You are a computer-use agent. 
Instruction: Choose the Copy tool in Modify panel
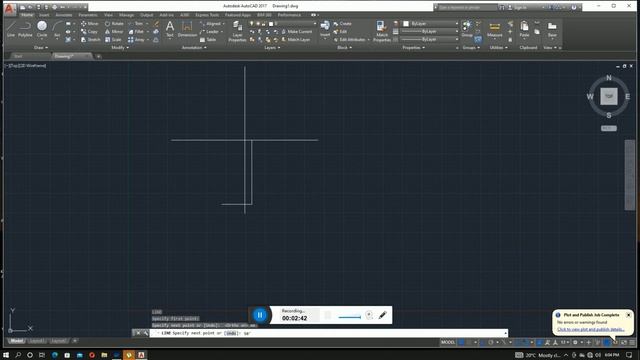(89, 31)
